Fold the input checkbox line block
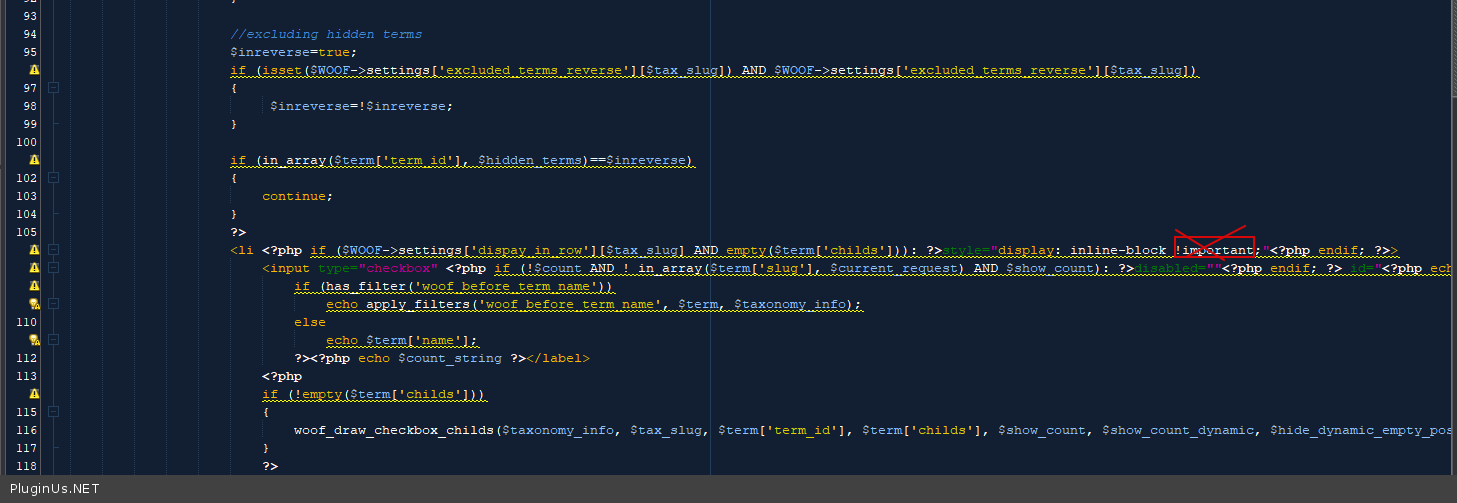This screenshot has width=1457, height=503. click(x=54, y=268)
